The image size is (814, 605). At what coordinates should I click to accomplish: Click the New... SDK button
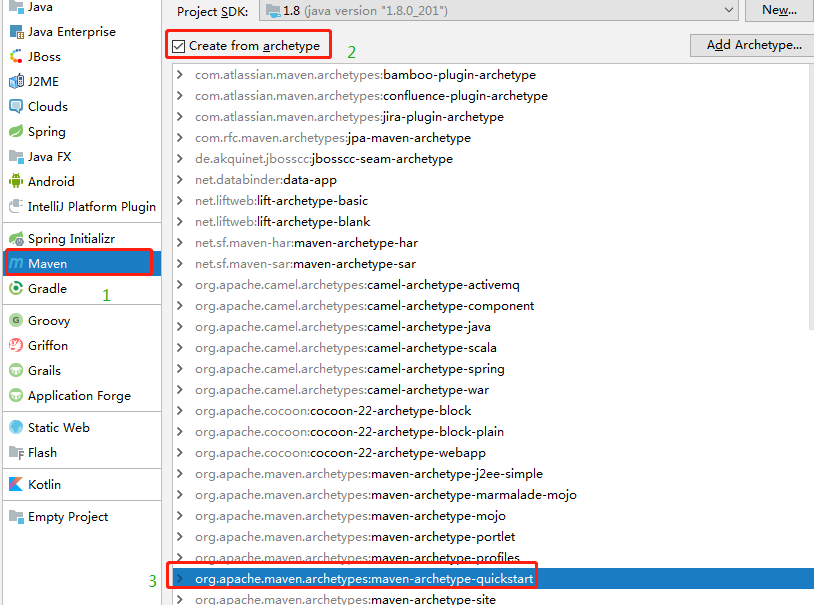(x=779, y=10)
